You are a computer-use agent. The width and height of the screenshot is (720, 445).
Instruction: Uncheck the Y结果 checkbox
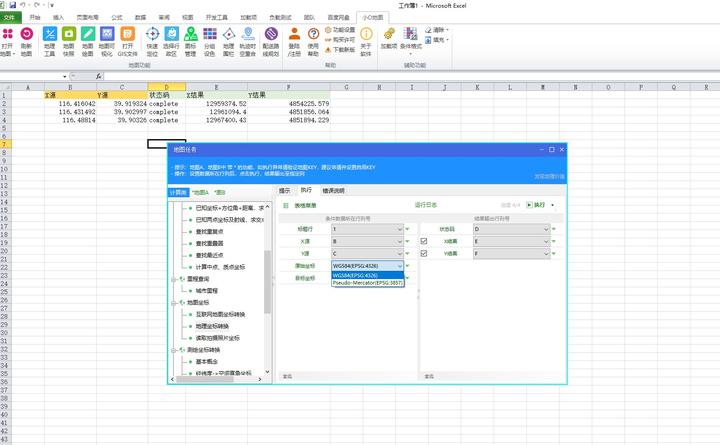tap(424, 253)
